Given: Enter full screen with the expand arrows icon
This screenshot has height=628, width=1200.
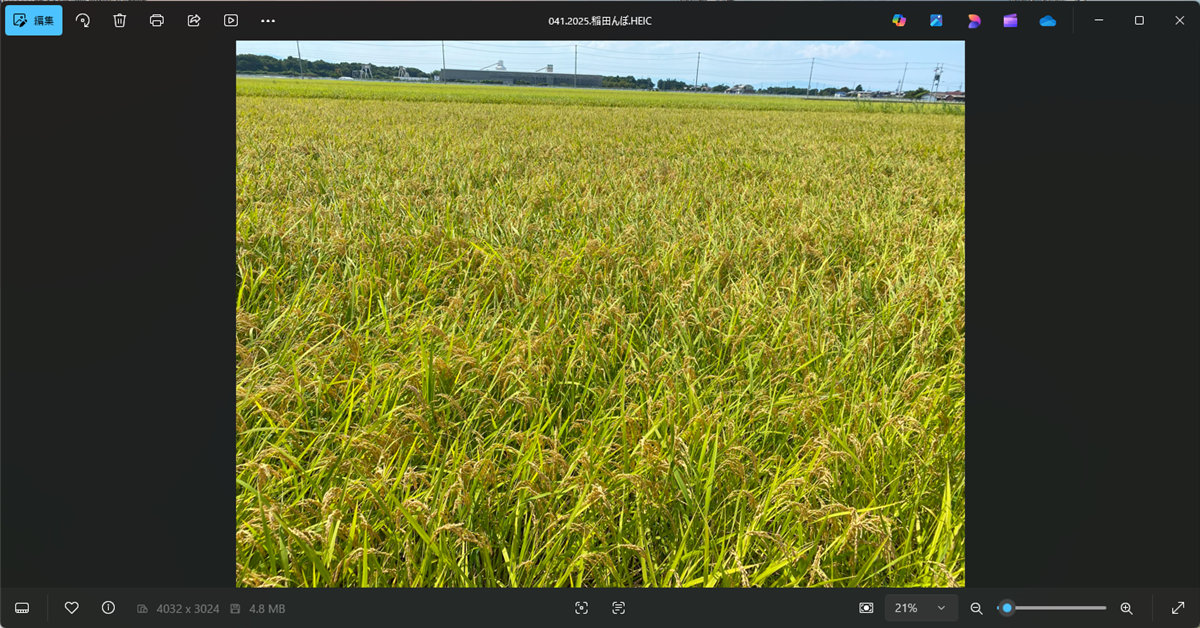Looking at the screenshot, I should (1178, 608).
